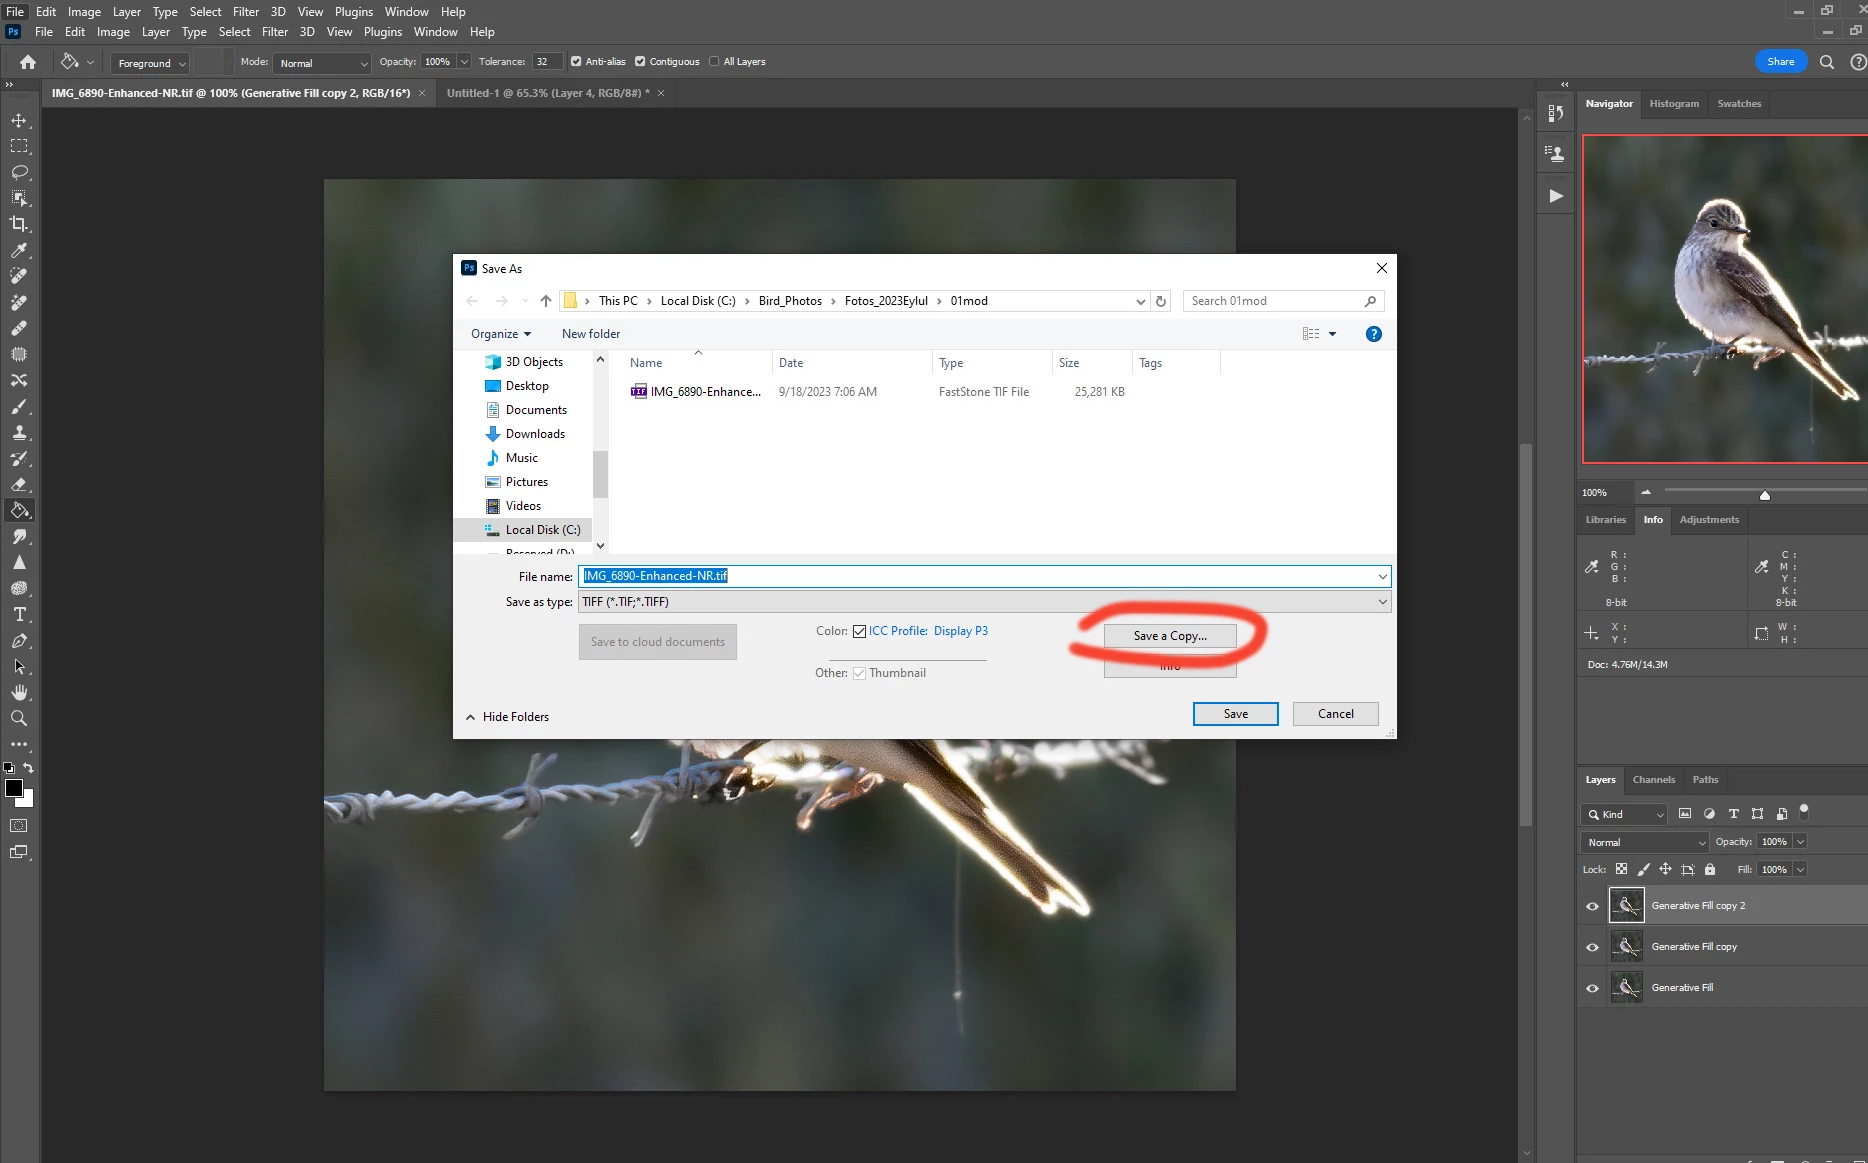
Task: Open the Foreground fill source dropdown
Action: [x=150, y=63]
